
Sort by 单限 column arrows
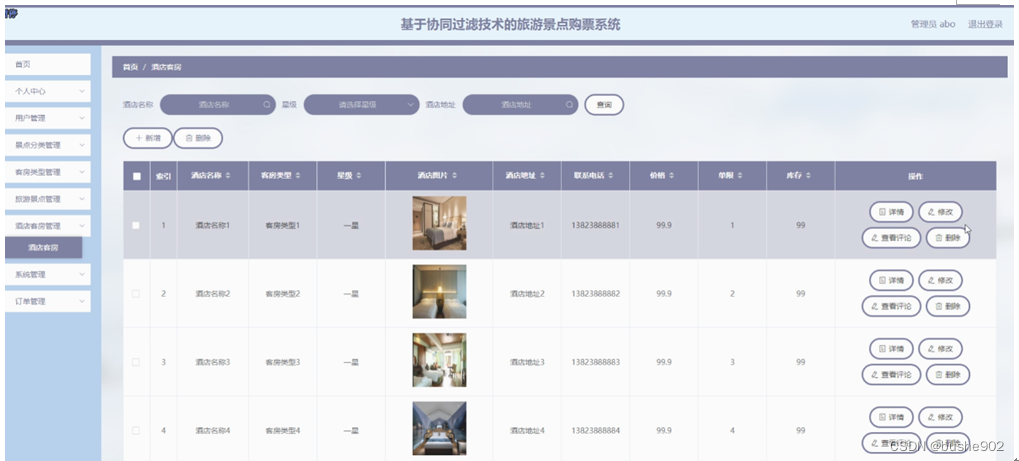[x=740, y=176]
